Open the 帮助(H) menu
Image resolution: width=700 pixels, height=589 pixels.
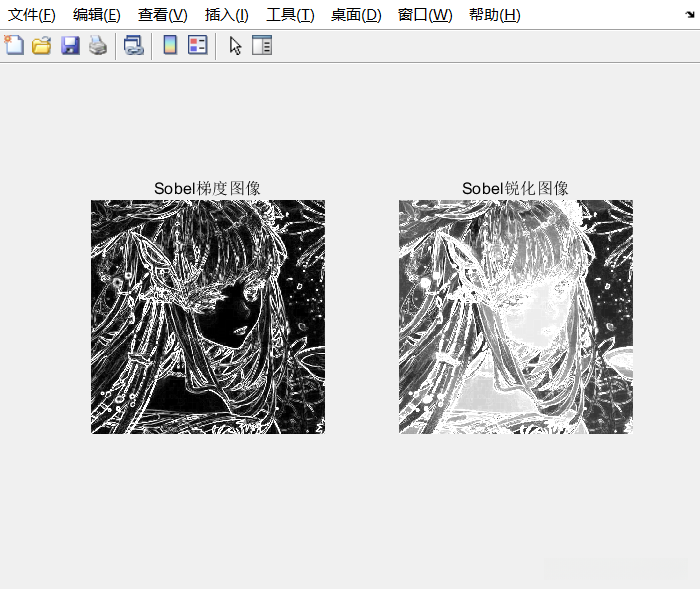coord(495,15)
